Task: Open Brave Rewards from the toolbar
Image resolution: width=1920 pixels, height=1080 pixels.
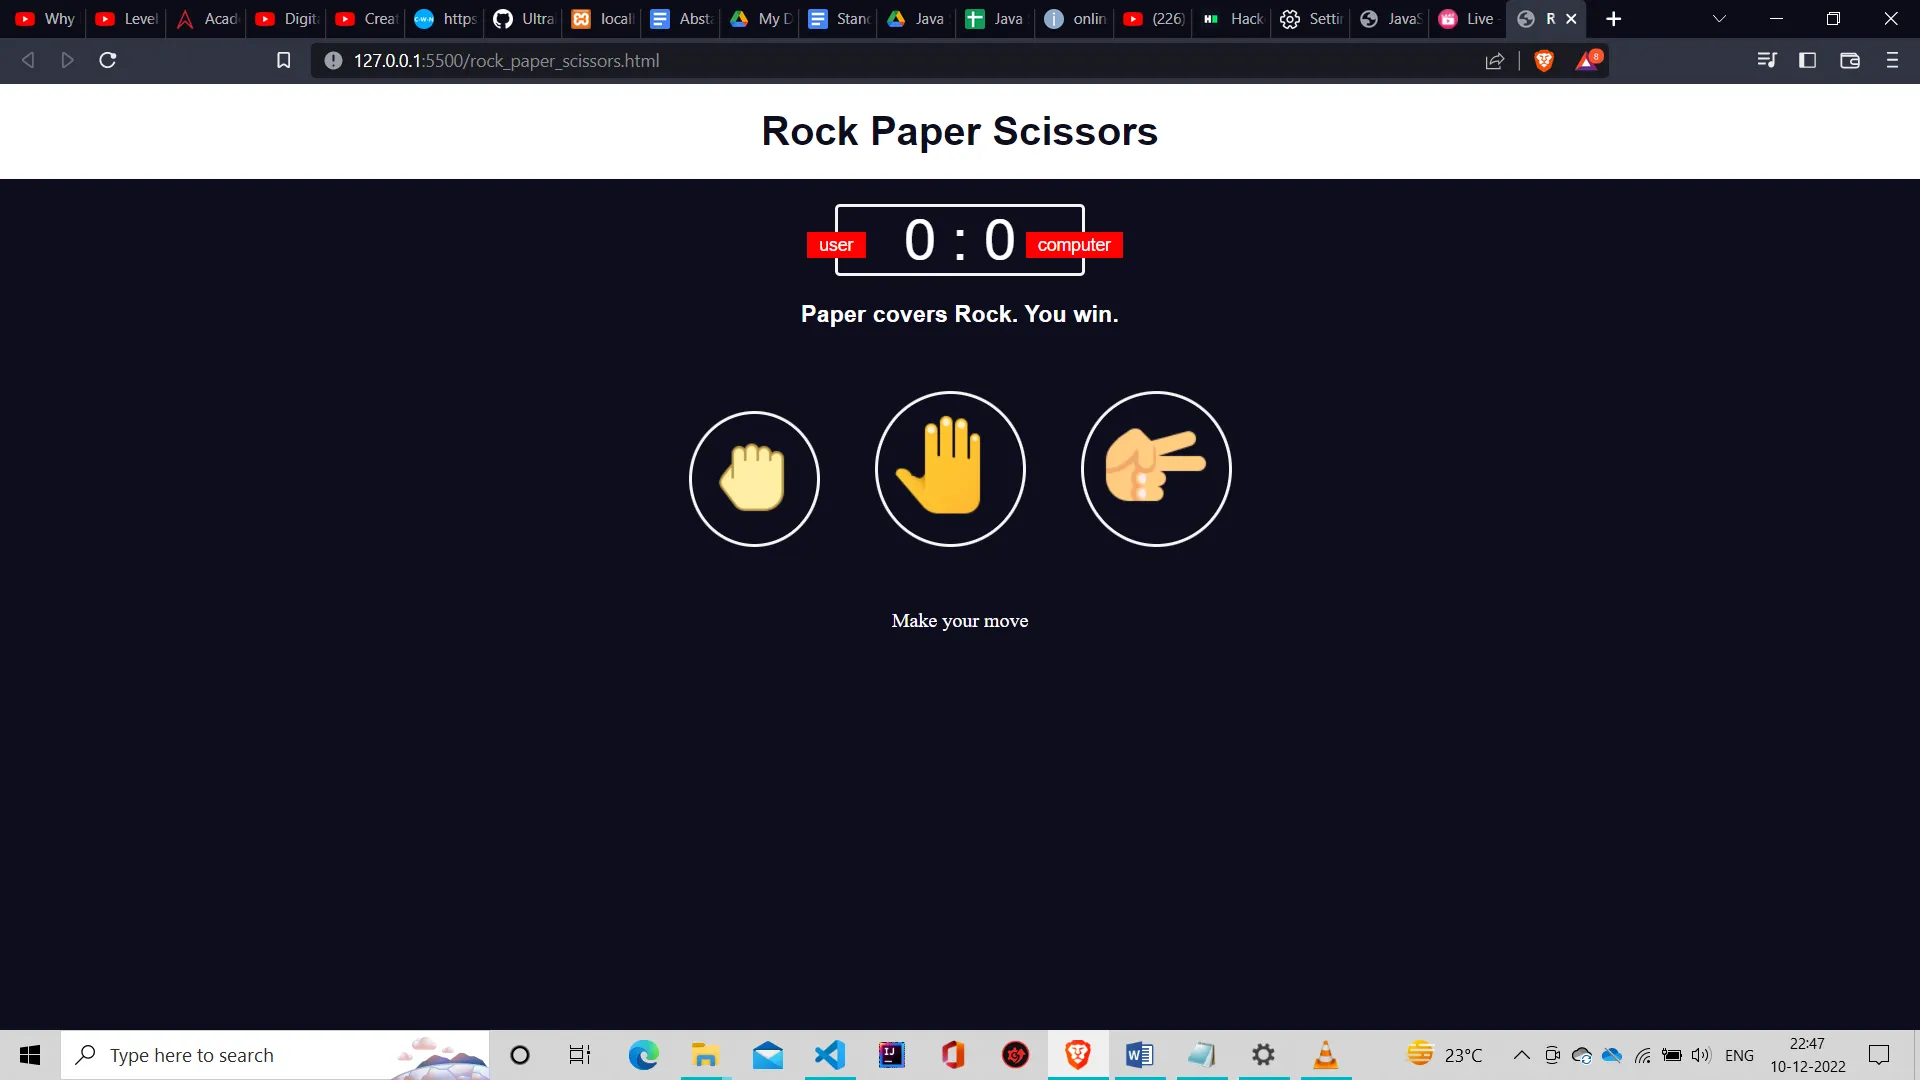Action: 1587,60
